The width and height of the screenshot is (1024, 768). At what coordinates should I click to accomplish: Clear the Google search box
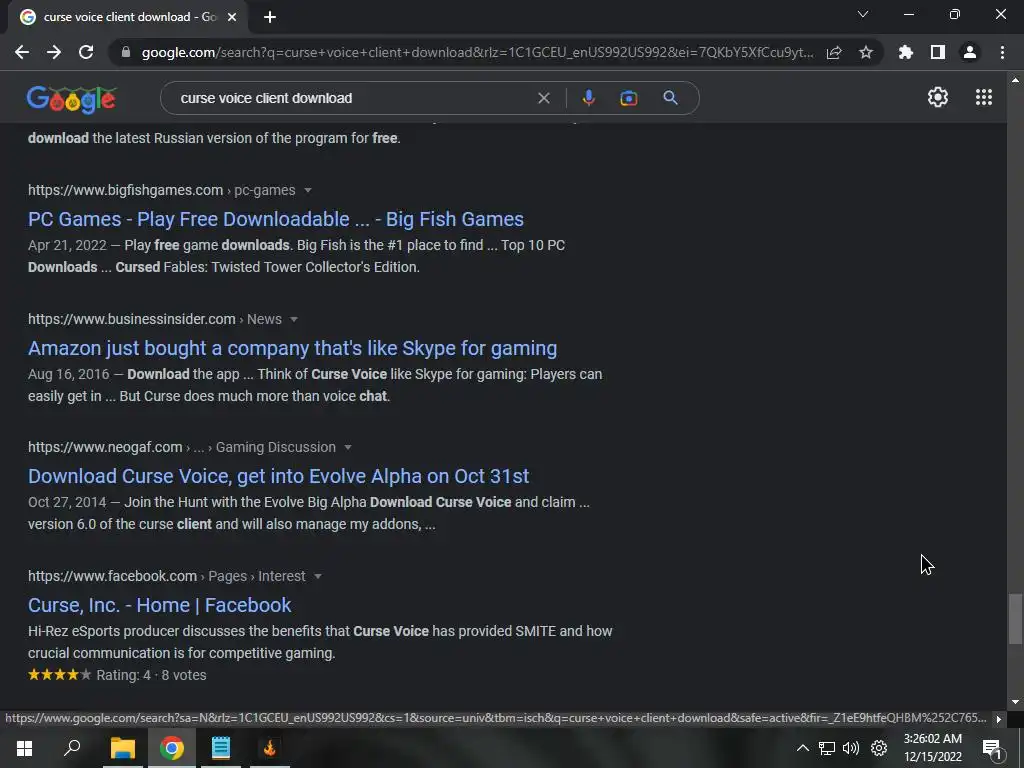[543, 98]
